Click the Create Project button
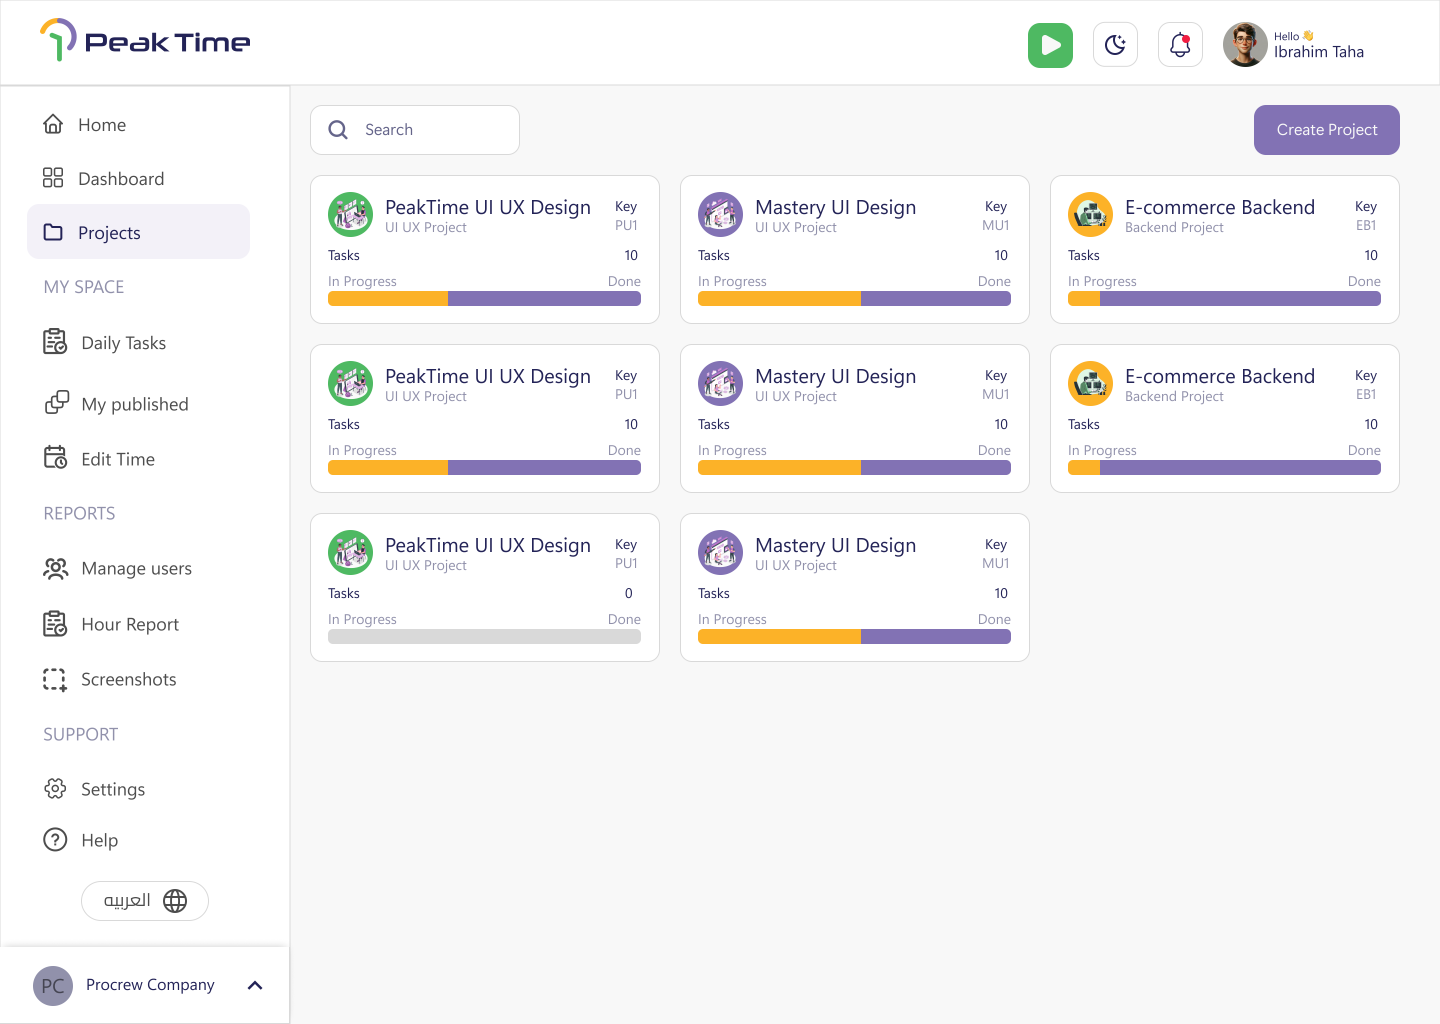Viewport: 1440px width, 1024px height. [1327, 130]
